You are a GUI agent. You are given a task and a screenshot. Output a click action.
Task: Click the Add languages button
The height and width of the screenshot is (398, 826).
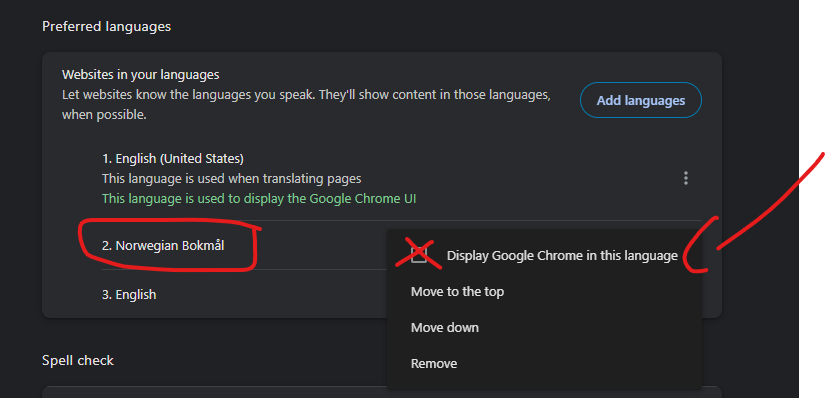(641, 100)
